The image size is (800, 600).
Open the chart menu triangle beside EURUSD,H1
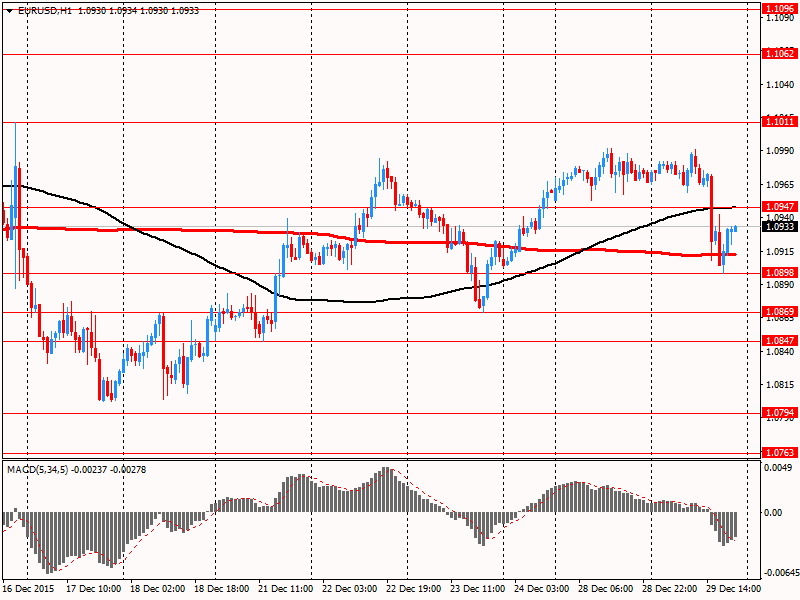pyautogui.click(x=10, y=11)
